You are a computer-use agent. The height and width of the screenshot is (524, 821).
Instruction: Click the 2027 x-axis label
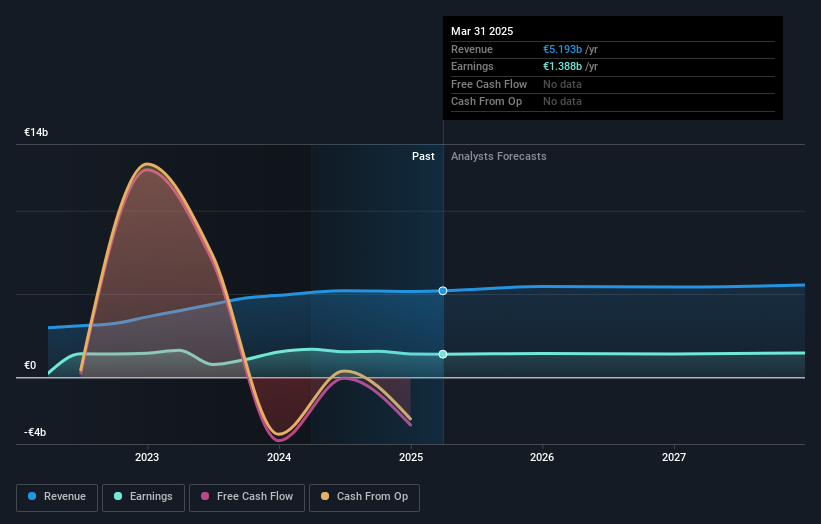pyautogui.click(x=674, y=457)
